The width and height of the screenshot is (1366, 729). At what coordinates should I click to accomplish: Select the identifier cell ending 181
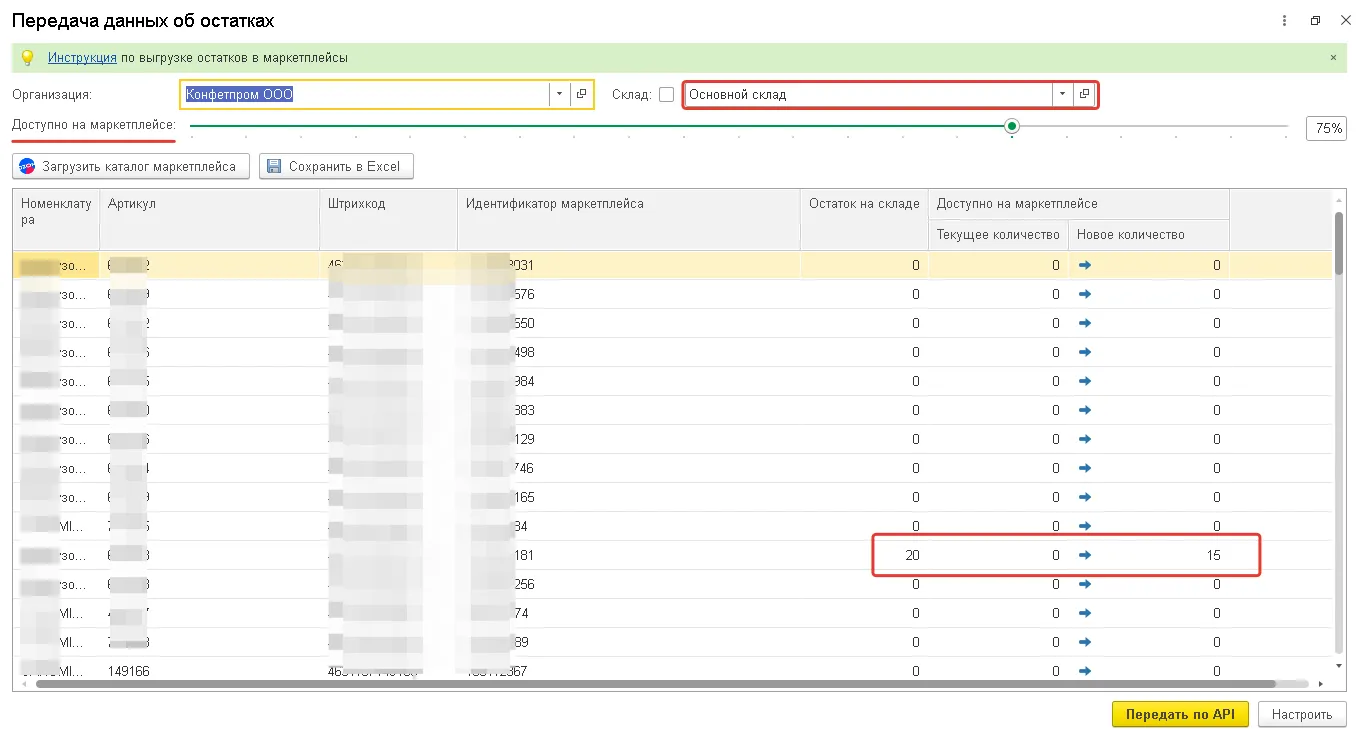[628, 555]
